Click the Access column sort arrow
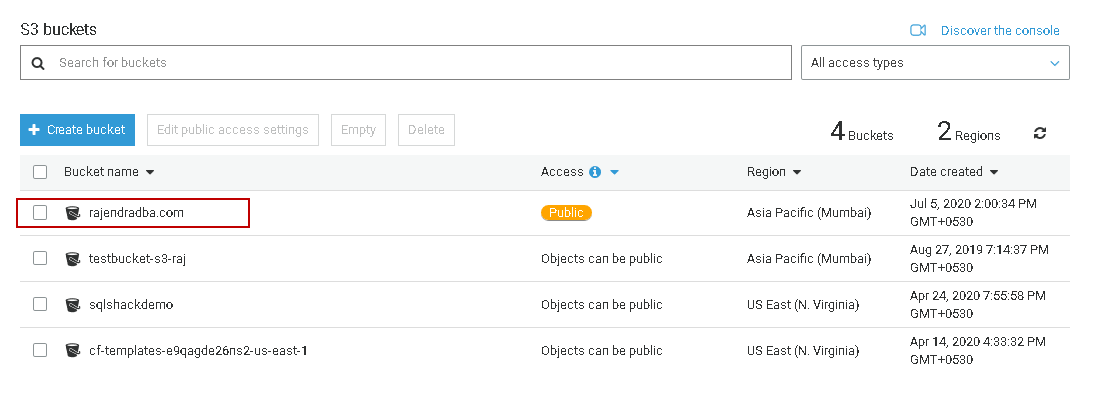 (x=614, y=172)
